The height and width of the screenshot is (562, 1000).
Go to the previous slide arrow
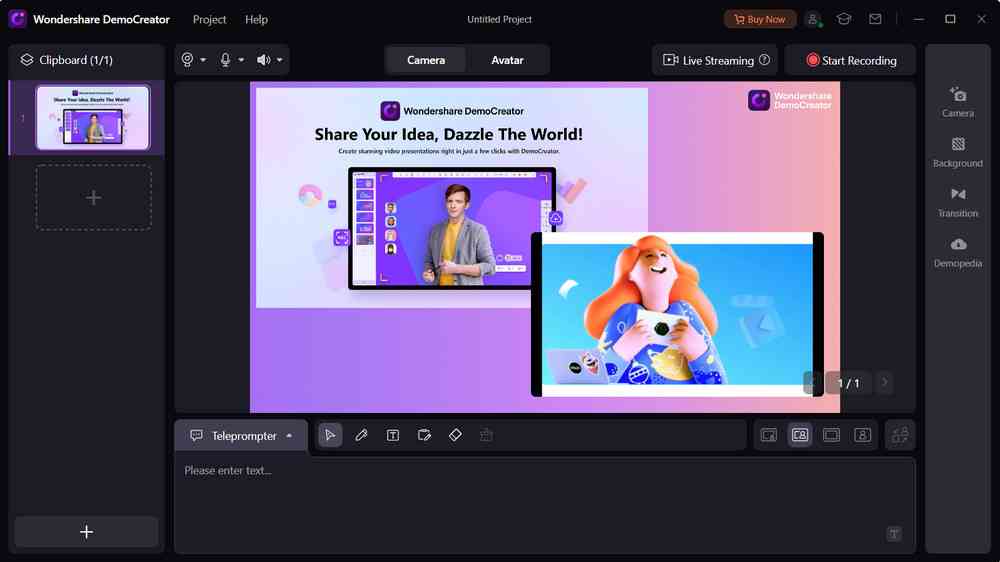[812, 383]
